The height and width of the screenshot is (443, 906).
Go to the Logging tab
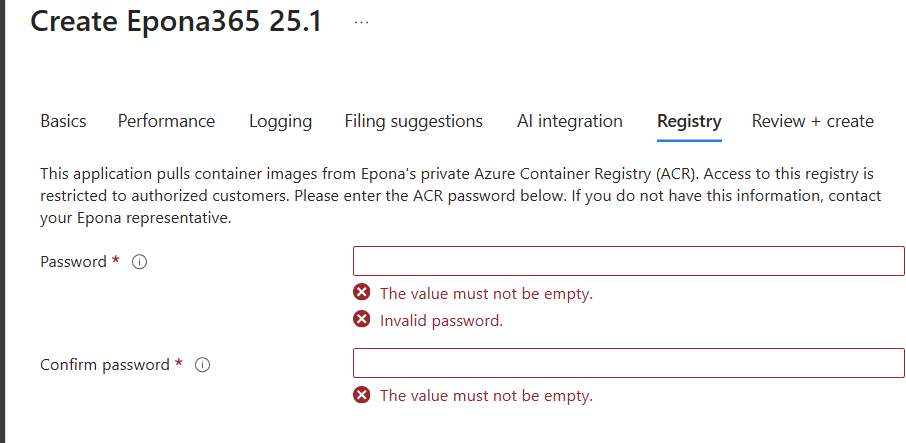(280, 121)
